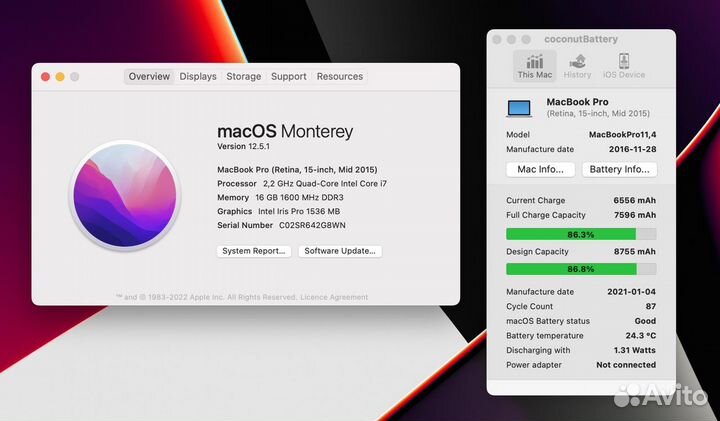This screenshot has width=720, height=421.
Task: Close the About This Mac window
Action: click(x=45, y=77)
